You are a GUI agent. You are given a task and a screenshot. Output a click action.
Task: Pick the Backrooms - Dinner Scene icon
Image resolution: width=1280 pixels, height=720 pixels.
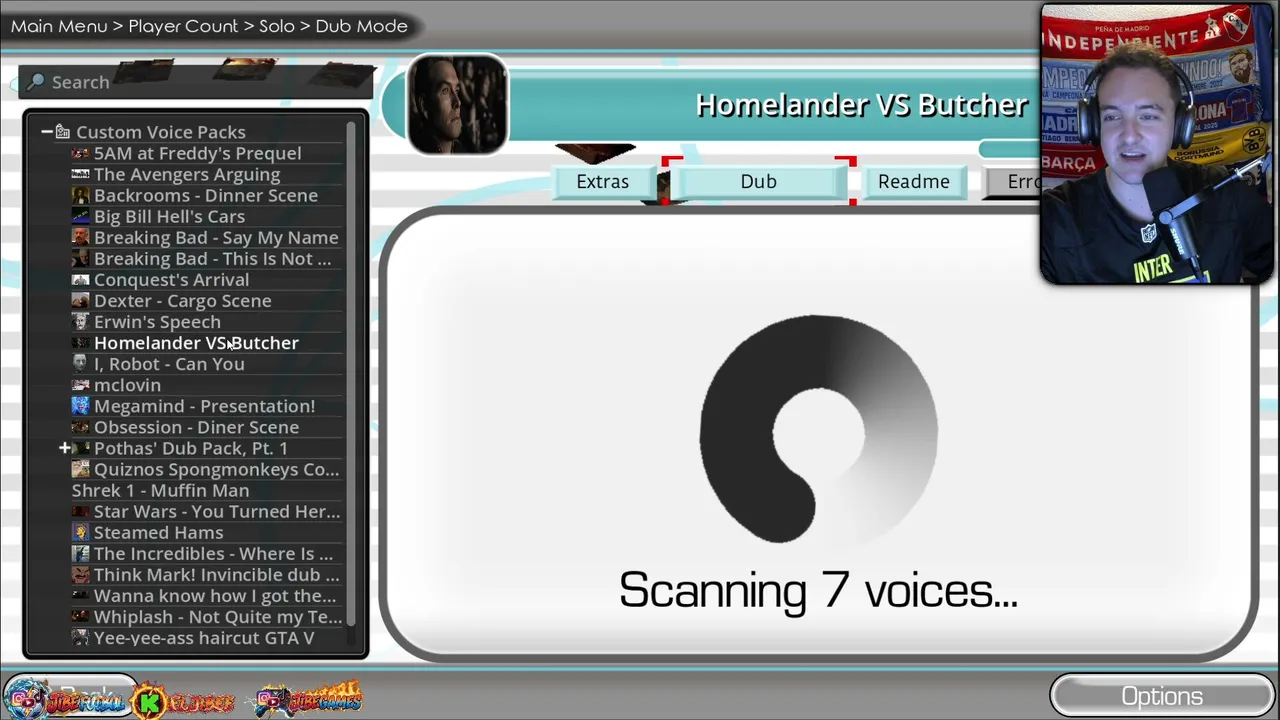80,195
